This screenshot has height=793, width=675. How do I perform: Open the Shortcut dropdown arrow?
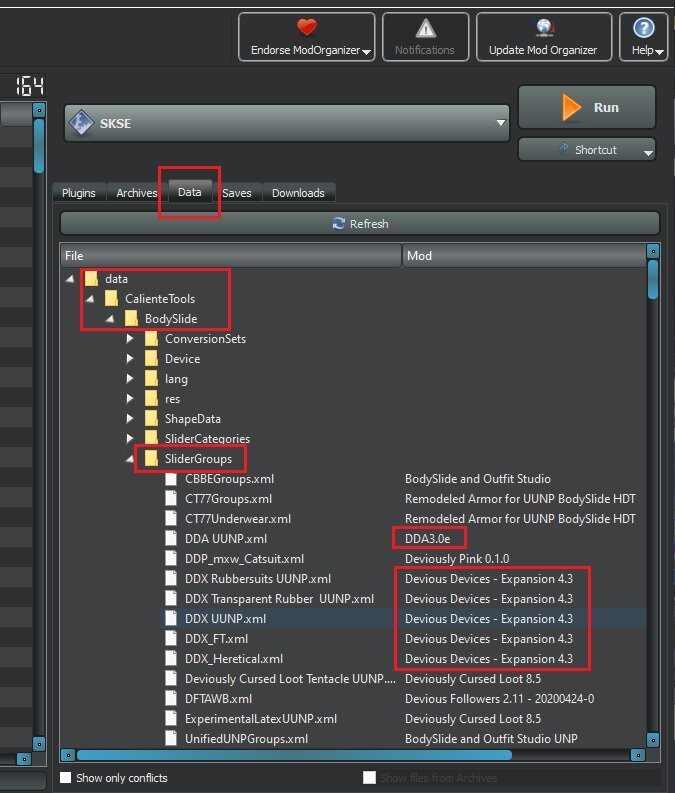(x=648, y=152)
